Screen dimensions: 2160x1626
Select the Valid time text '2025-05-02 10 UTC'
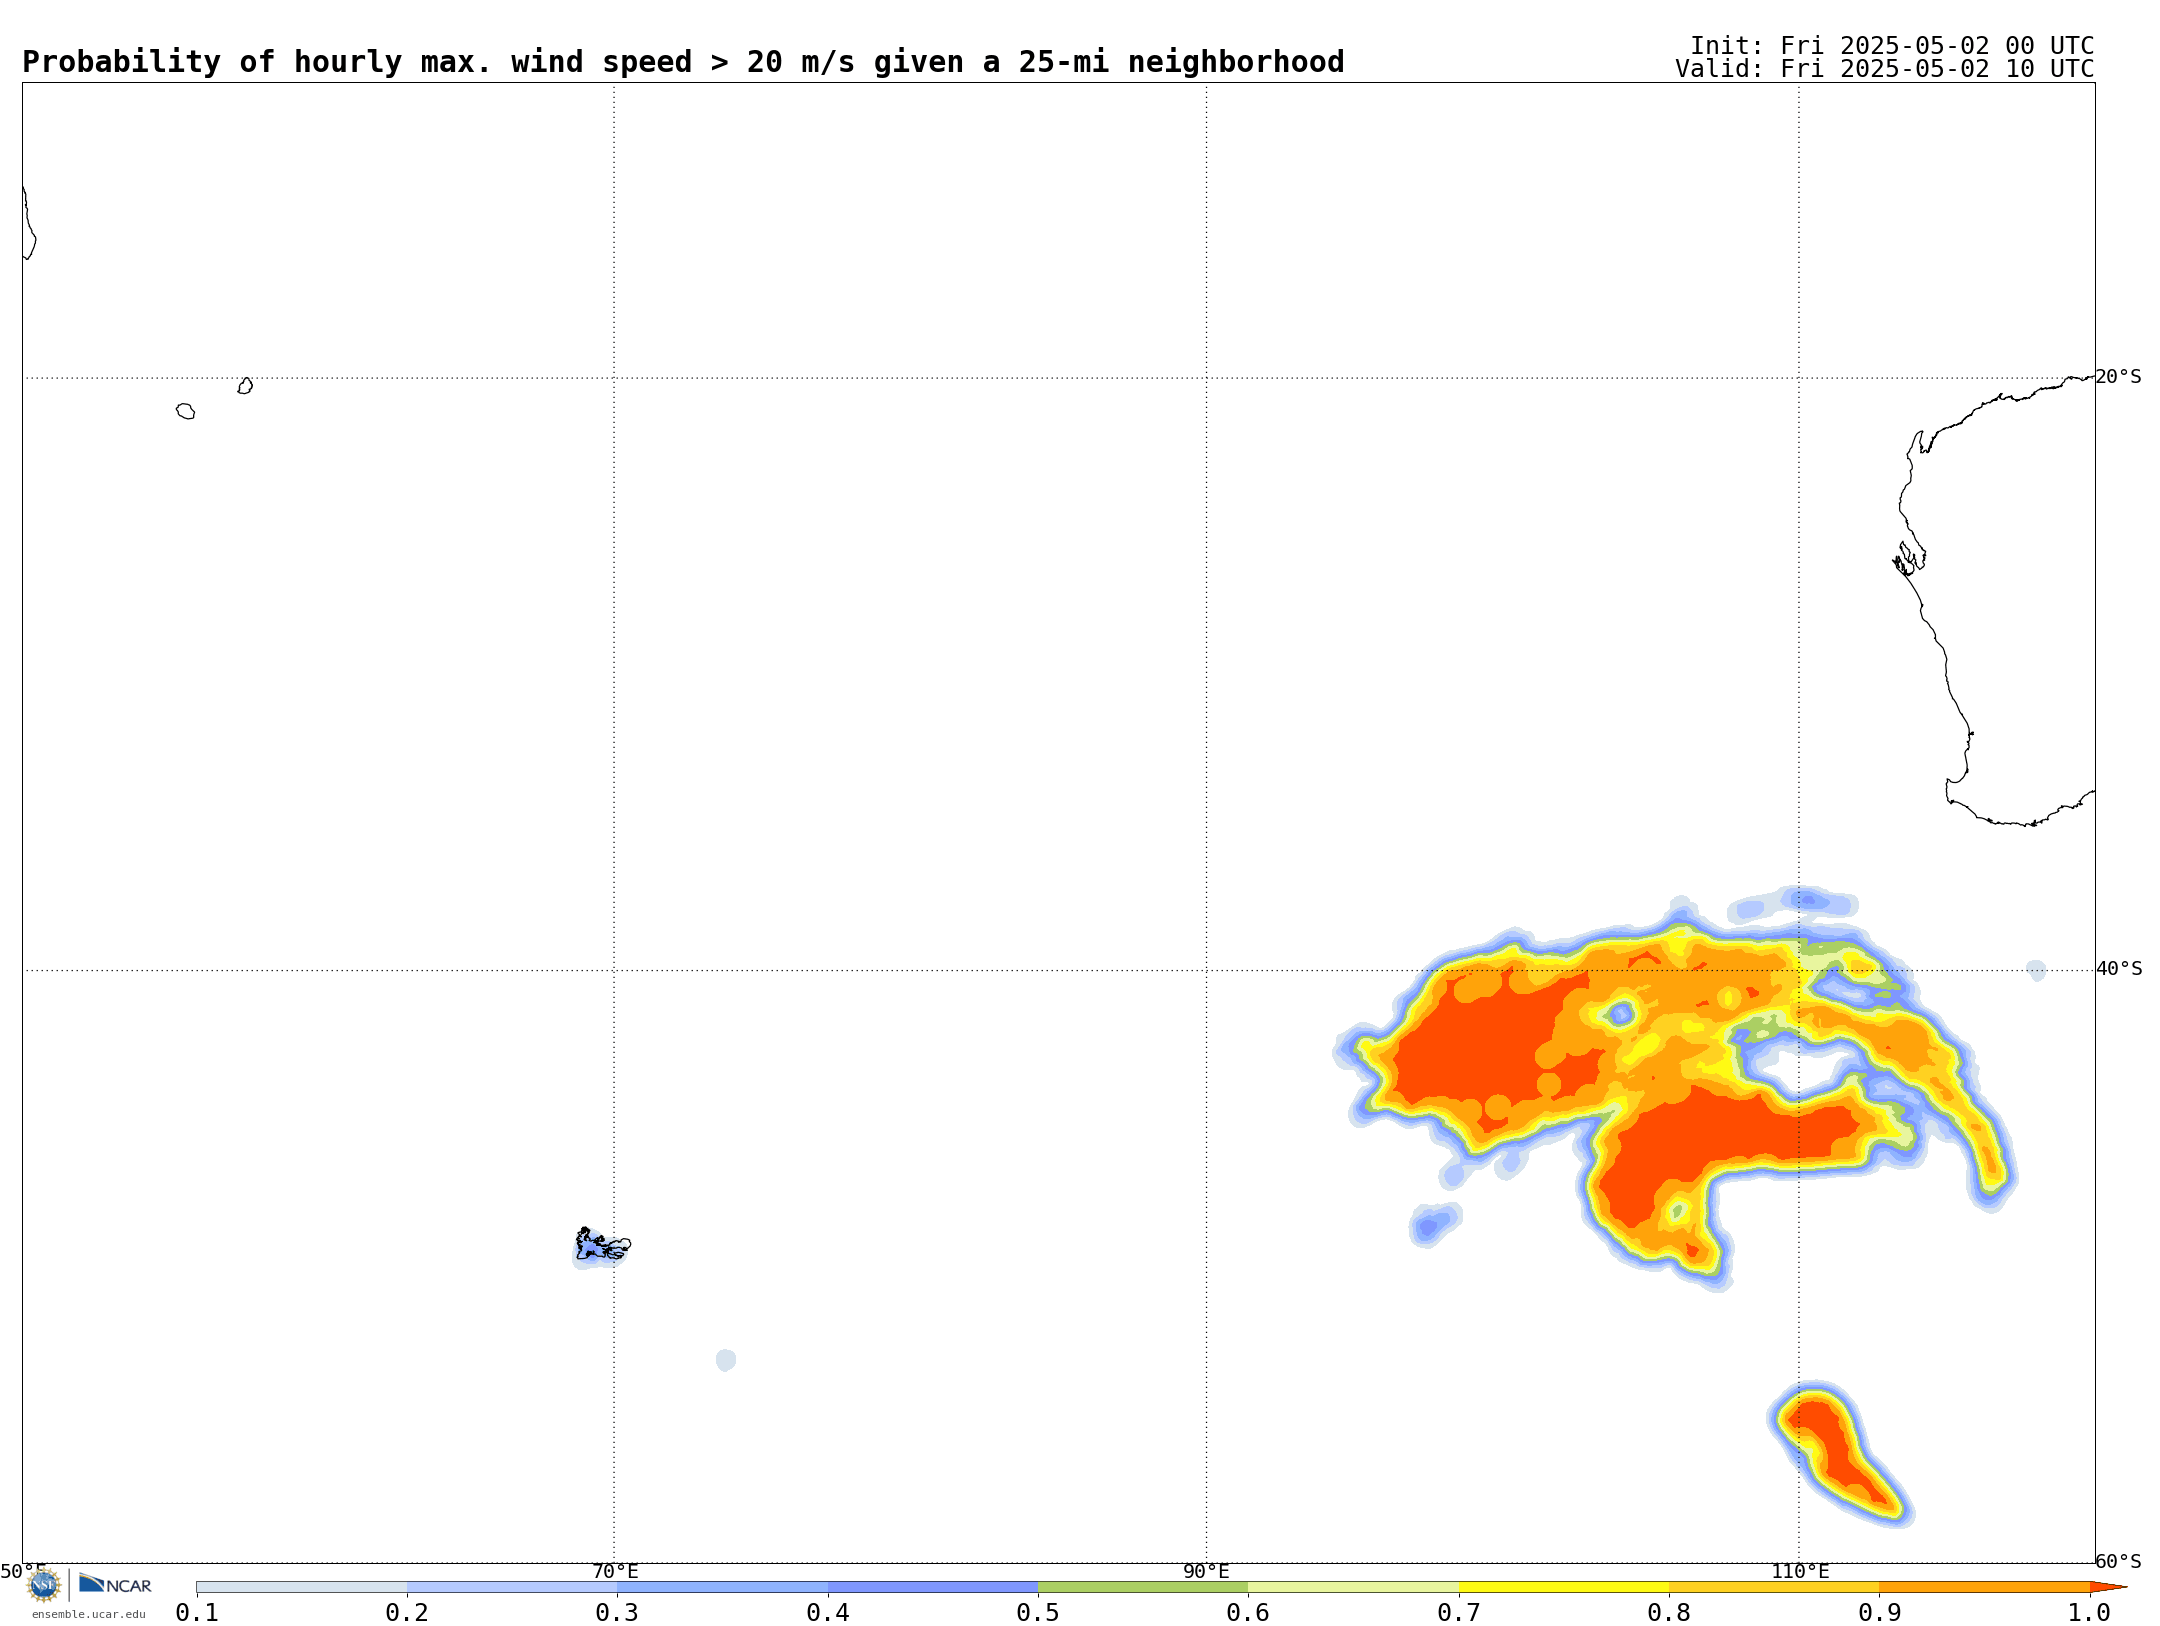coord(1967,69)
